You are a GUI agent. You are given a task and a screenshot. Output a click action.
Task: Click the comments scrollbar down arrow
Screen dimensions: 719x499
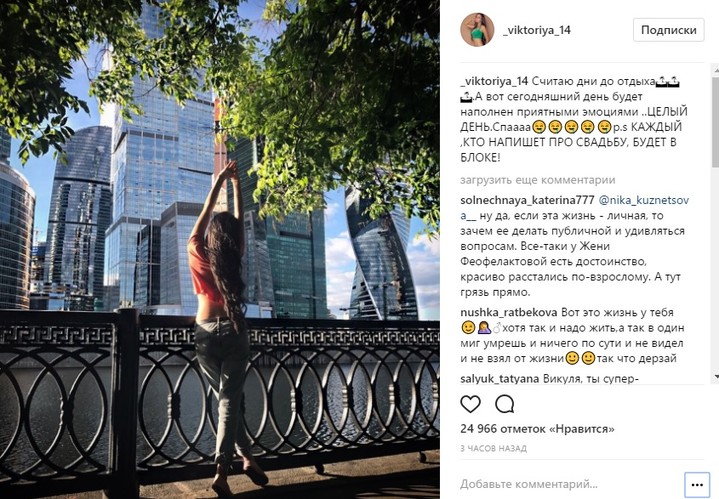coord(715,377)
